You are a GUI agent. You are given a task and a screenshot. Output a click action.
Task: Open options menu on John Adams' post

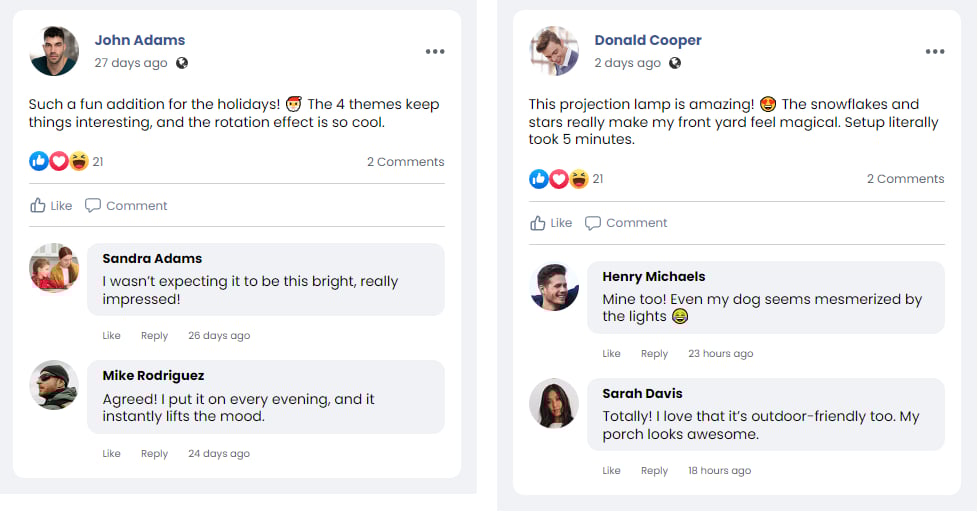click(434, 52)
